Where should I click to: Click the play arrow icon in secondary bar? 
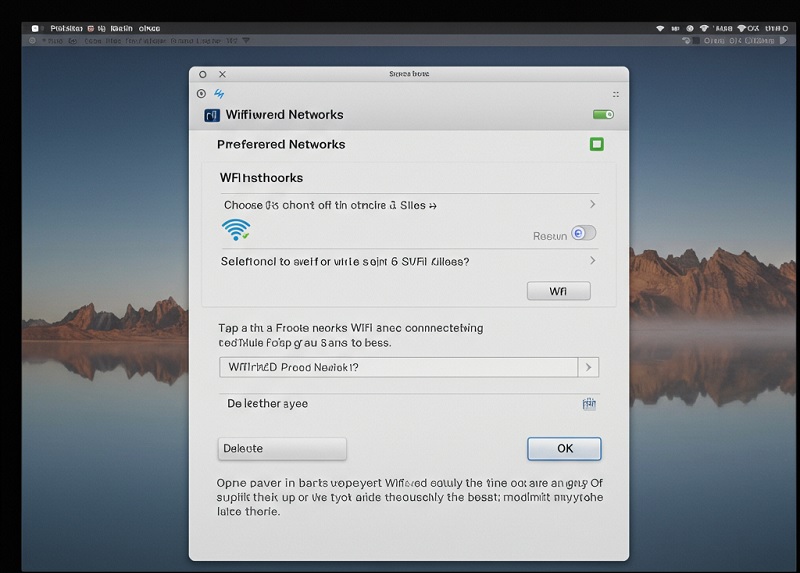point(783,40)
